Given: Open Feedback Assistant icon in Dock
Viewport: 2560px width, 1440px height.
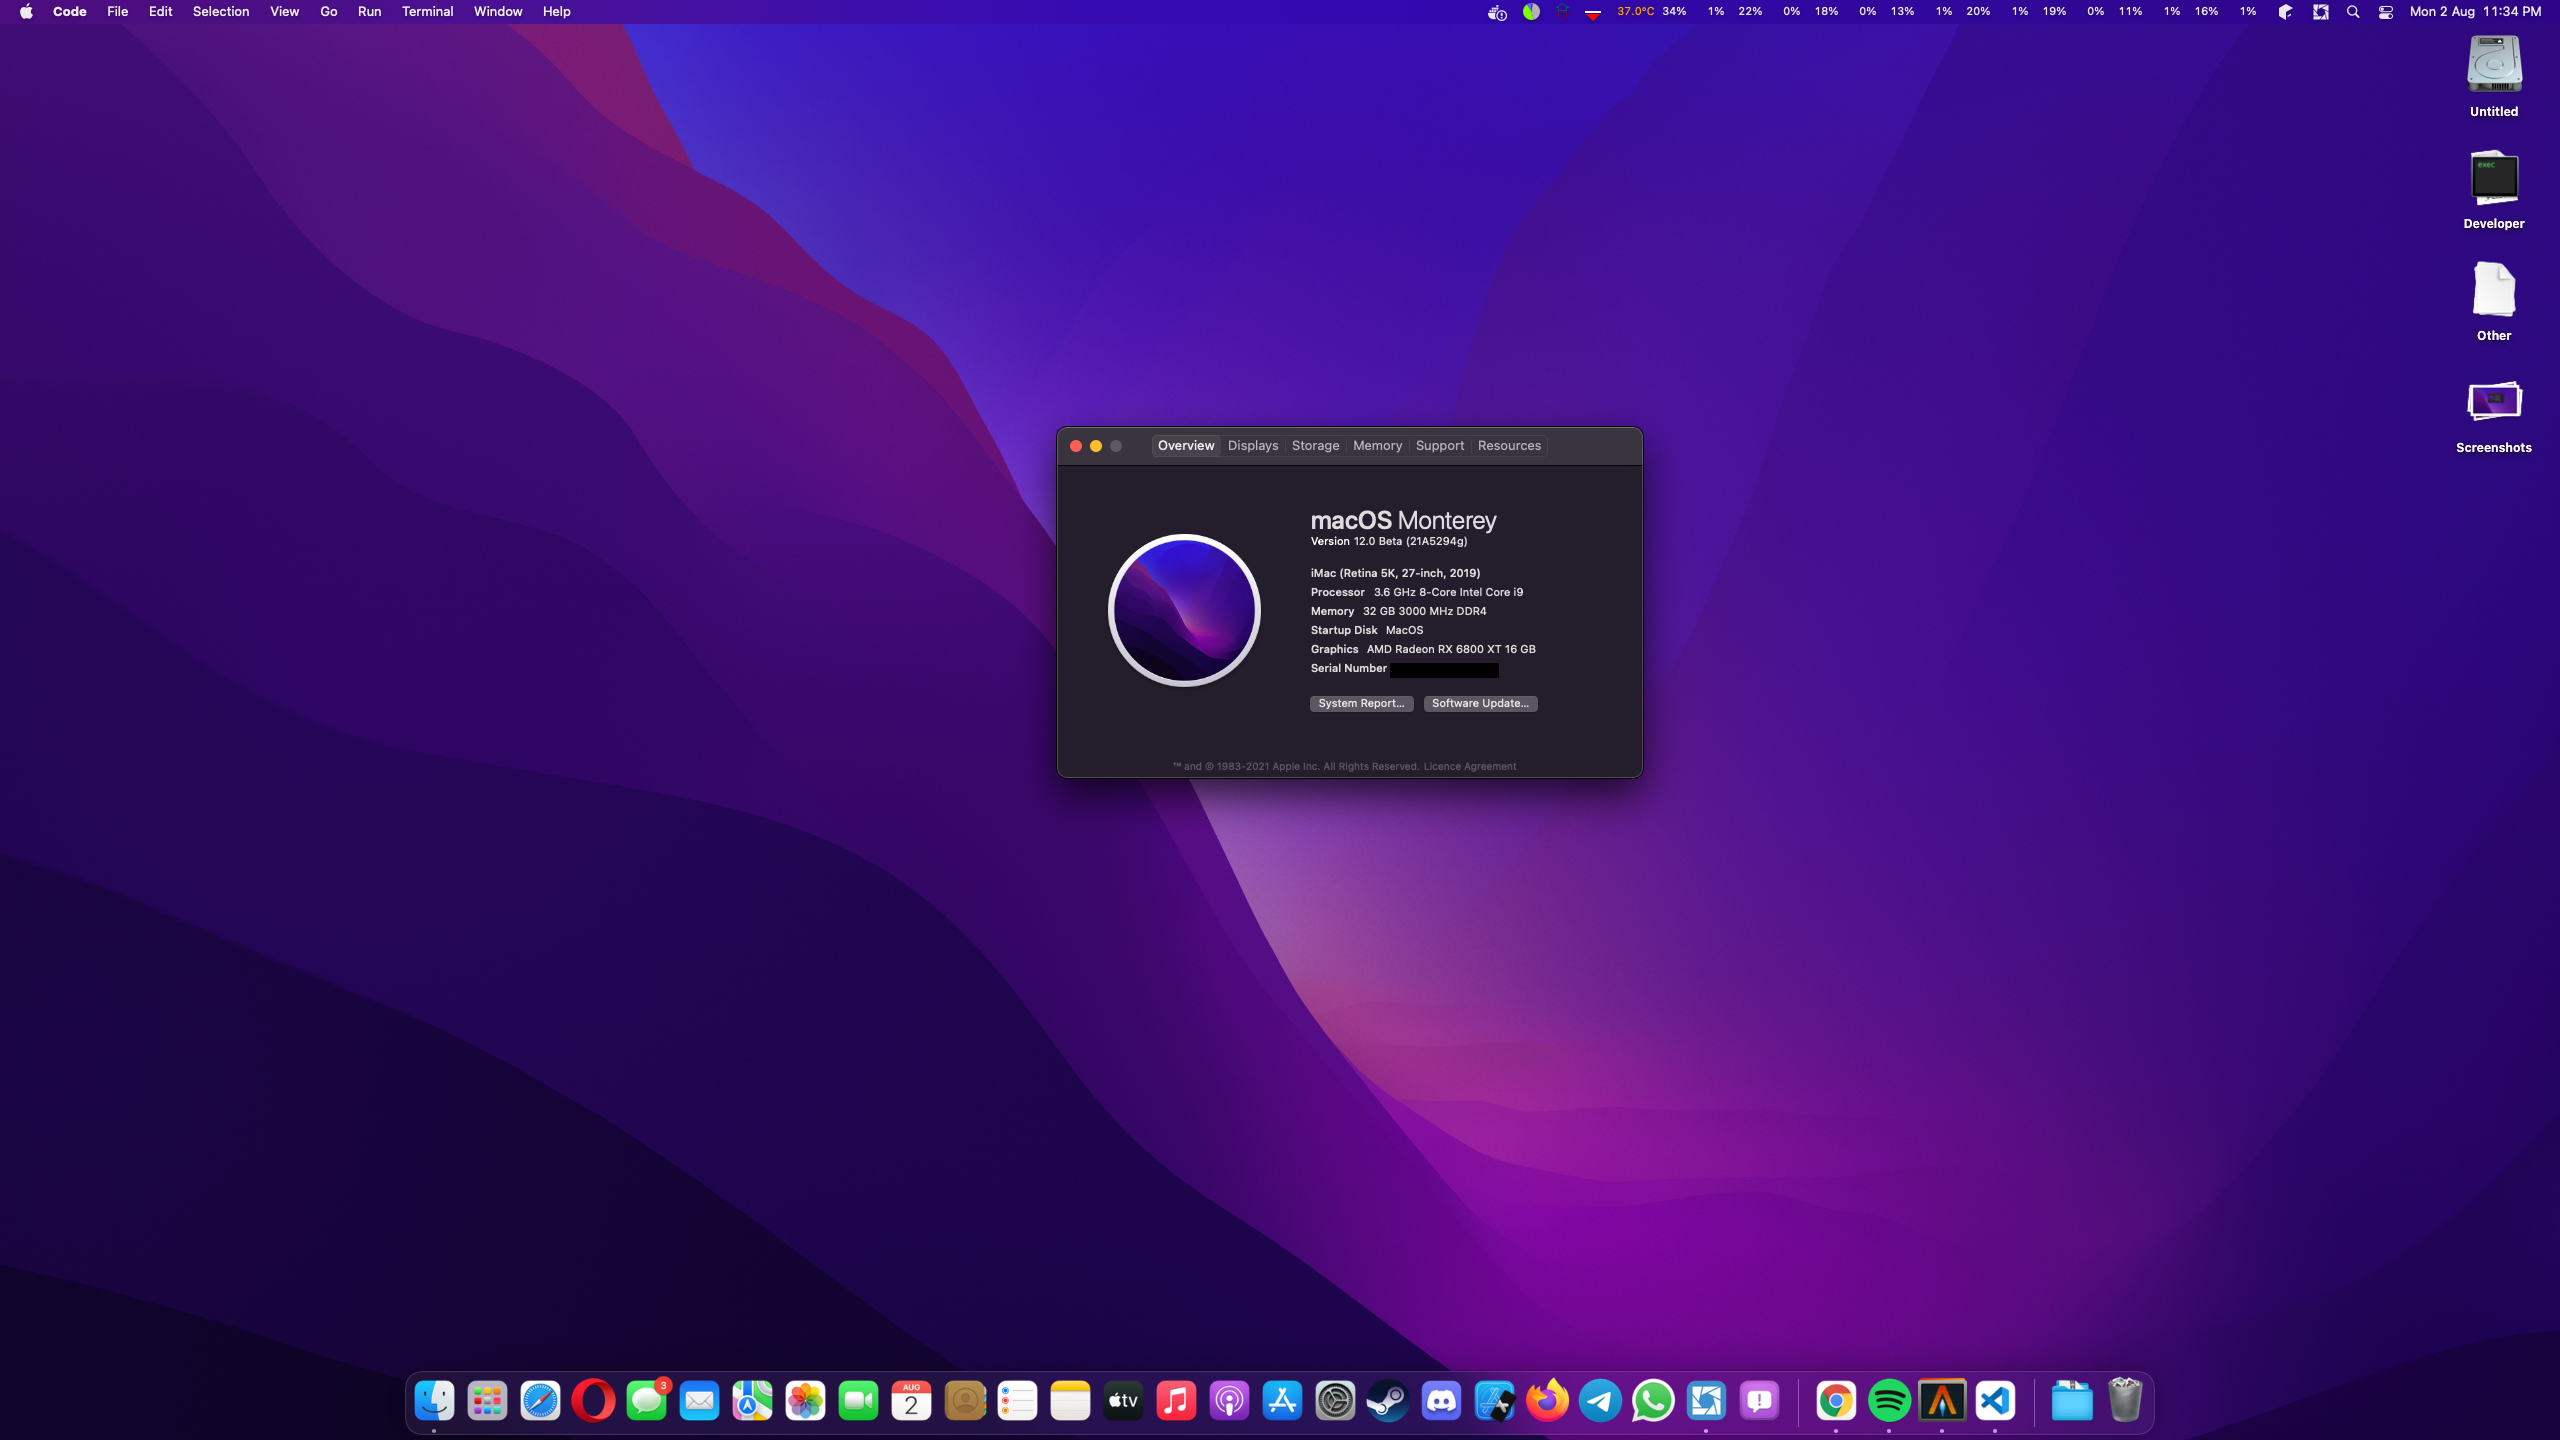Looking at the screenshot, I should (1759, 1401).
